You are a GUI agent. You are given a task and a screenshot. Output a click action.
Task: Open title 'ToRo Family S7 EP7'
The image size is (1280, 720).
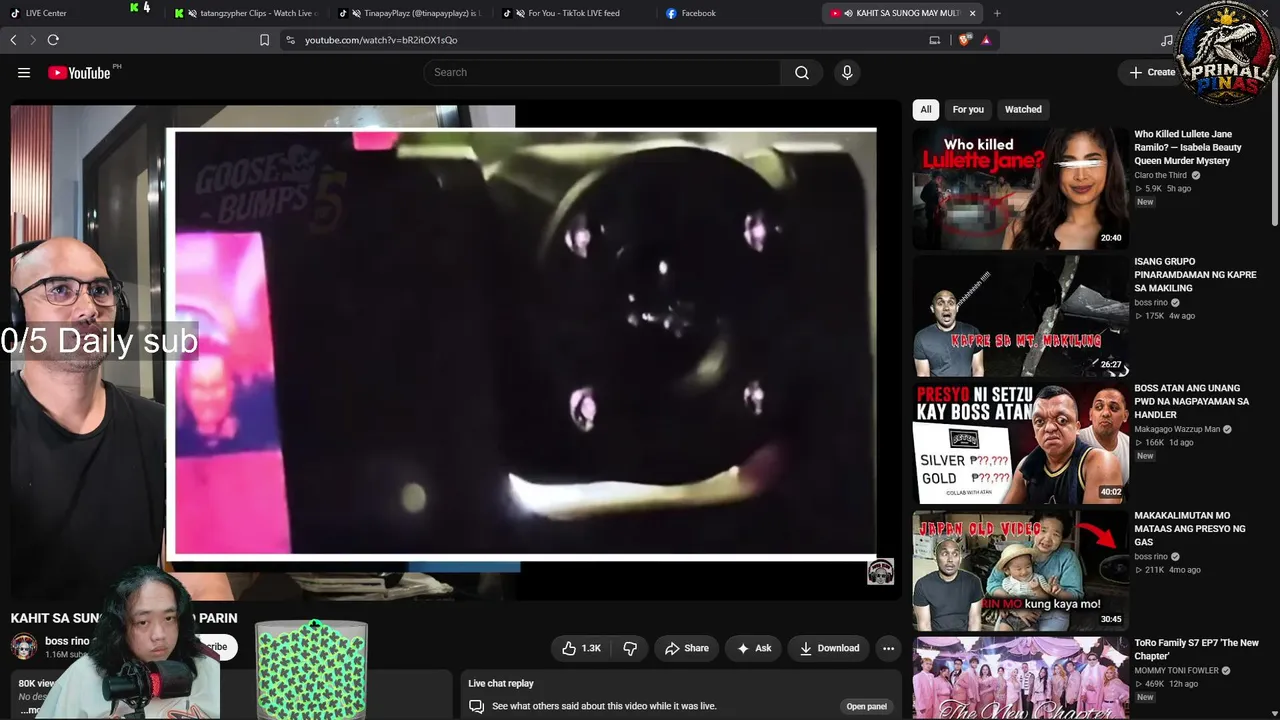(x=1196, y=649)
